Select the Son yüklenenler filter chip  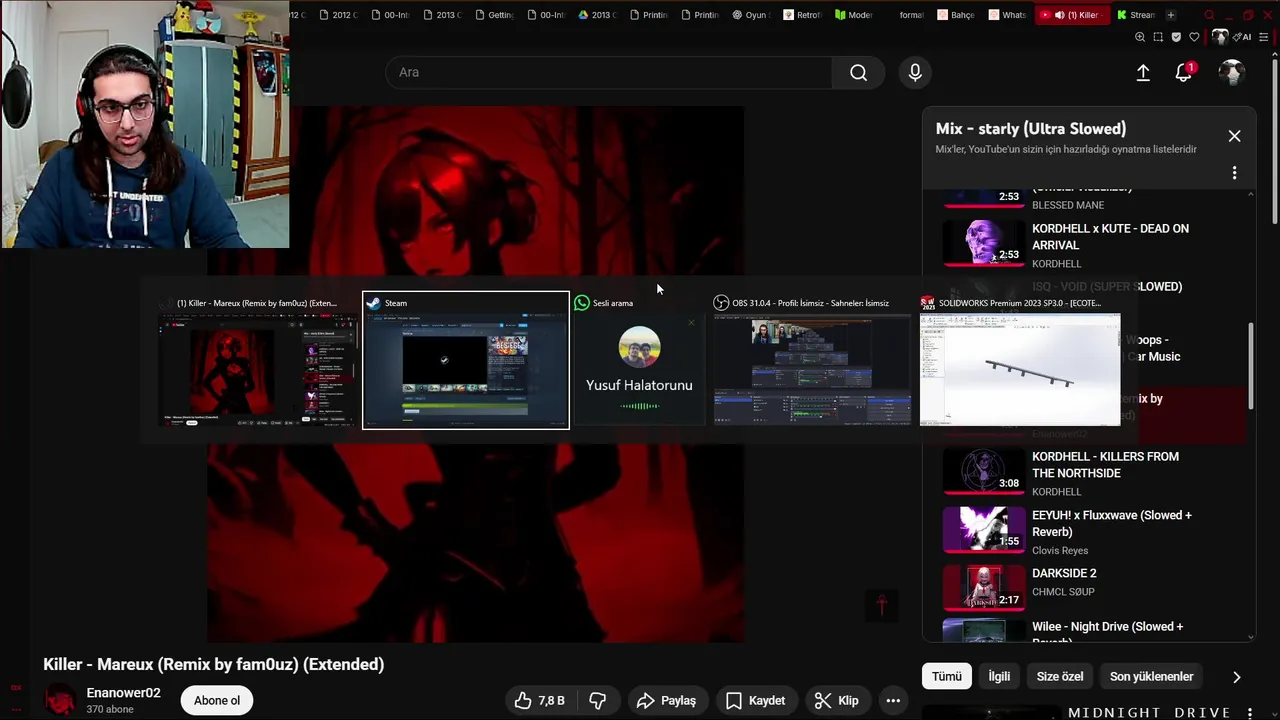(x=1151, y=676)
